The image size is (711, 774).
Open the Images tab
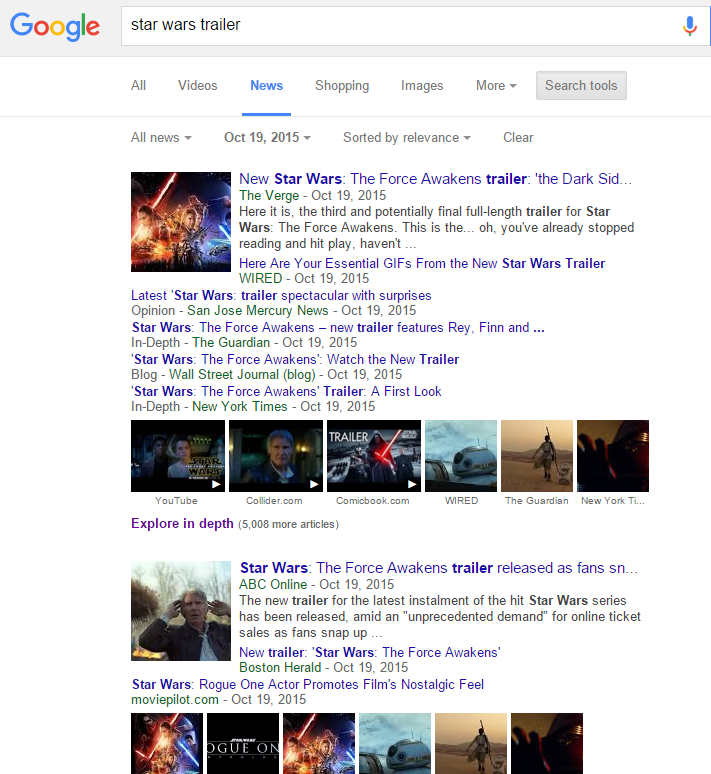click(422, 85)
